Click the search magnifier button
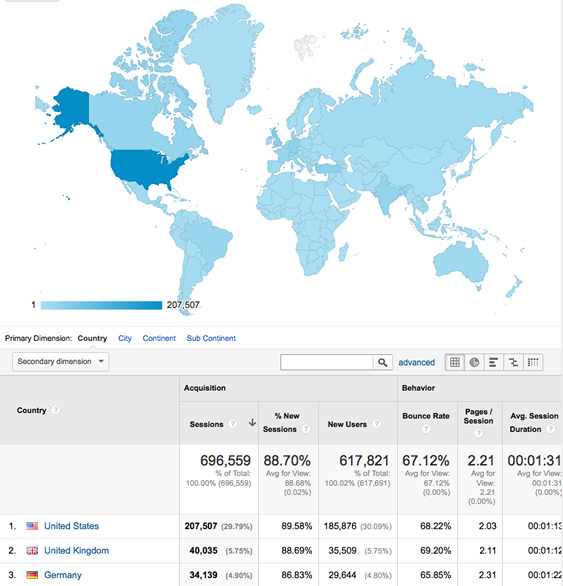 [382, 362]
